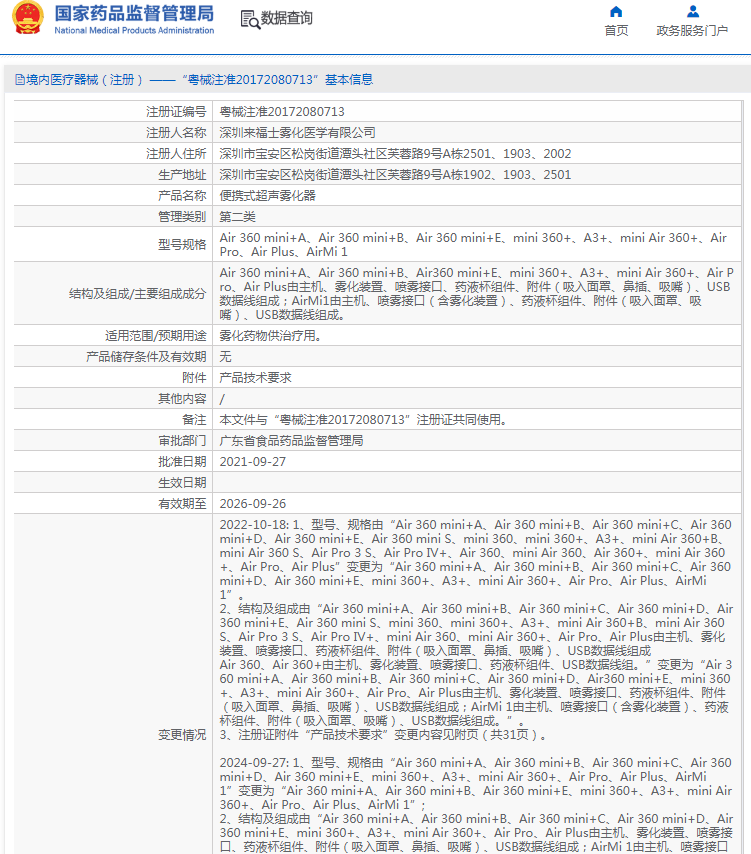
Task: Click the 管理类别 row label
Action: click(x=182, y=217)
